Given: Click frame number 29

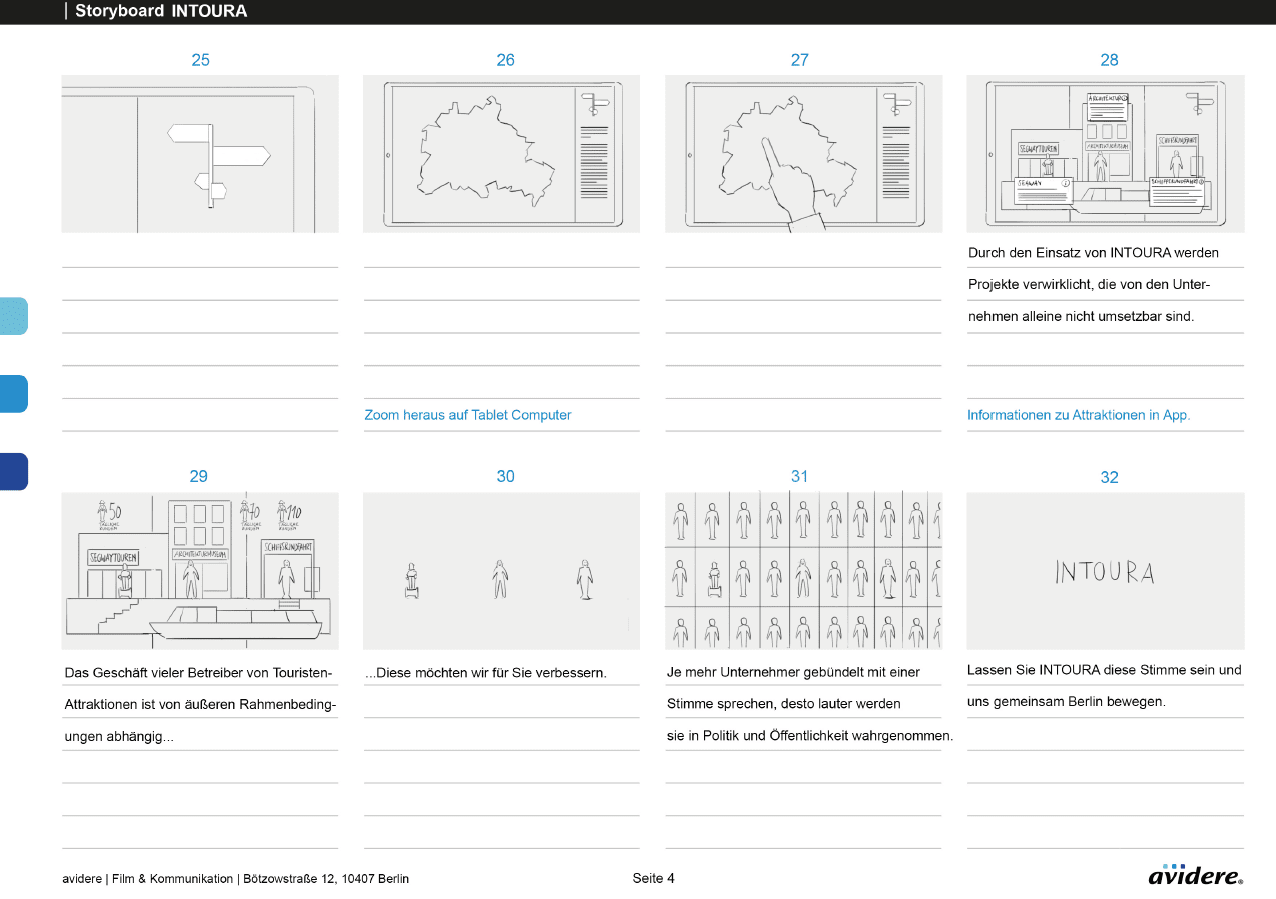Looking at the screenshot, I should tap(199, 476).
